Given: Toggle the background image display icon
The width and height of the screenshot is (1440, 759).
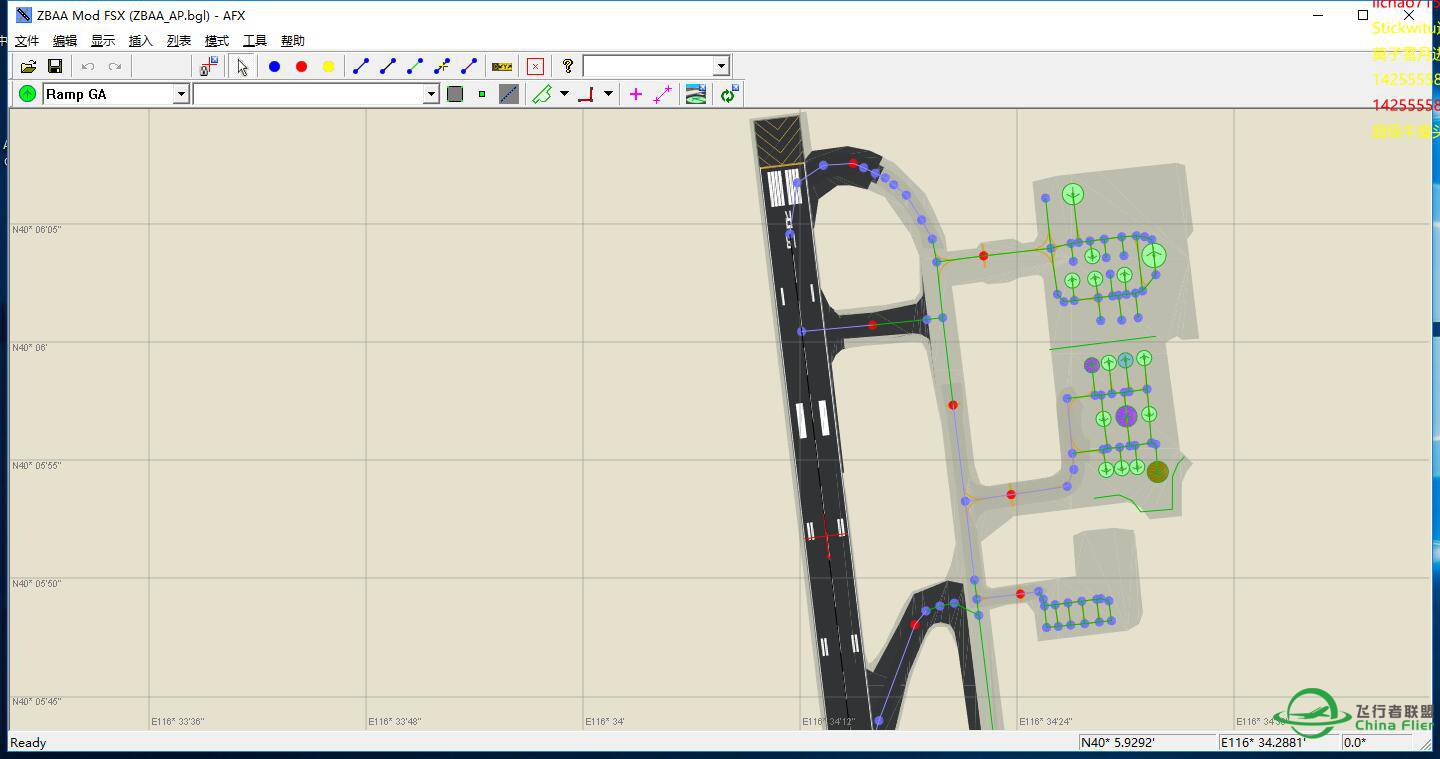Looking at the screenshot, I should coord(696,94).
